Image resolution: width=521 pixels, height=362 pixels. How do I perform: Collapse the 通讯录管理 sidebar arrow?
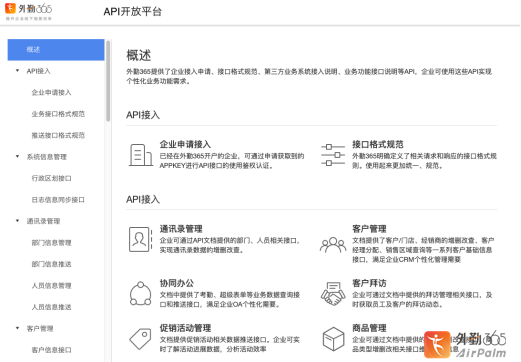point(17,221)
